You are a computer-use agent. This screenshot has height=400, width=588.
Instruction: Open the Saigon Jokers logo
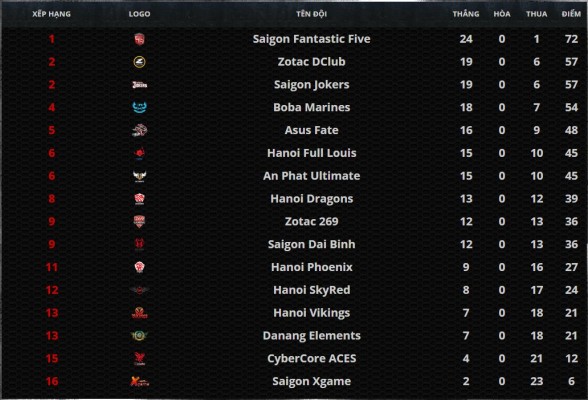[140, 85]
